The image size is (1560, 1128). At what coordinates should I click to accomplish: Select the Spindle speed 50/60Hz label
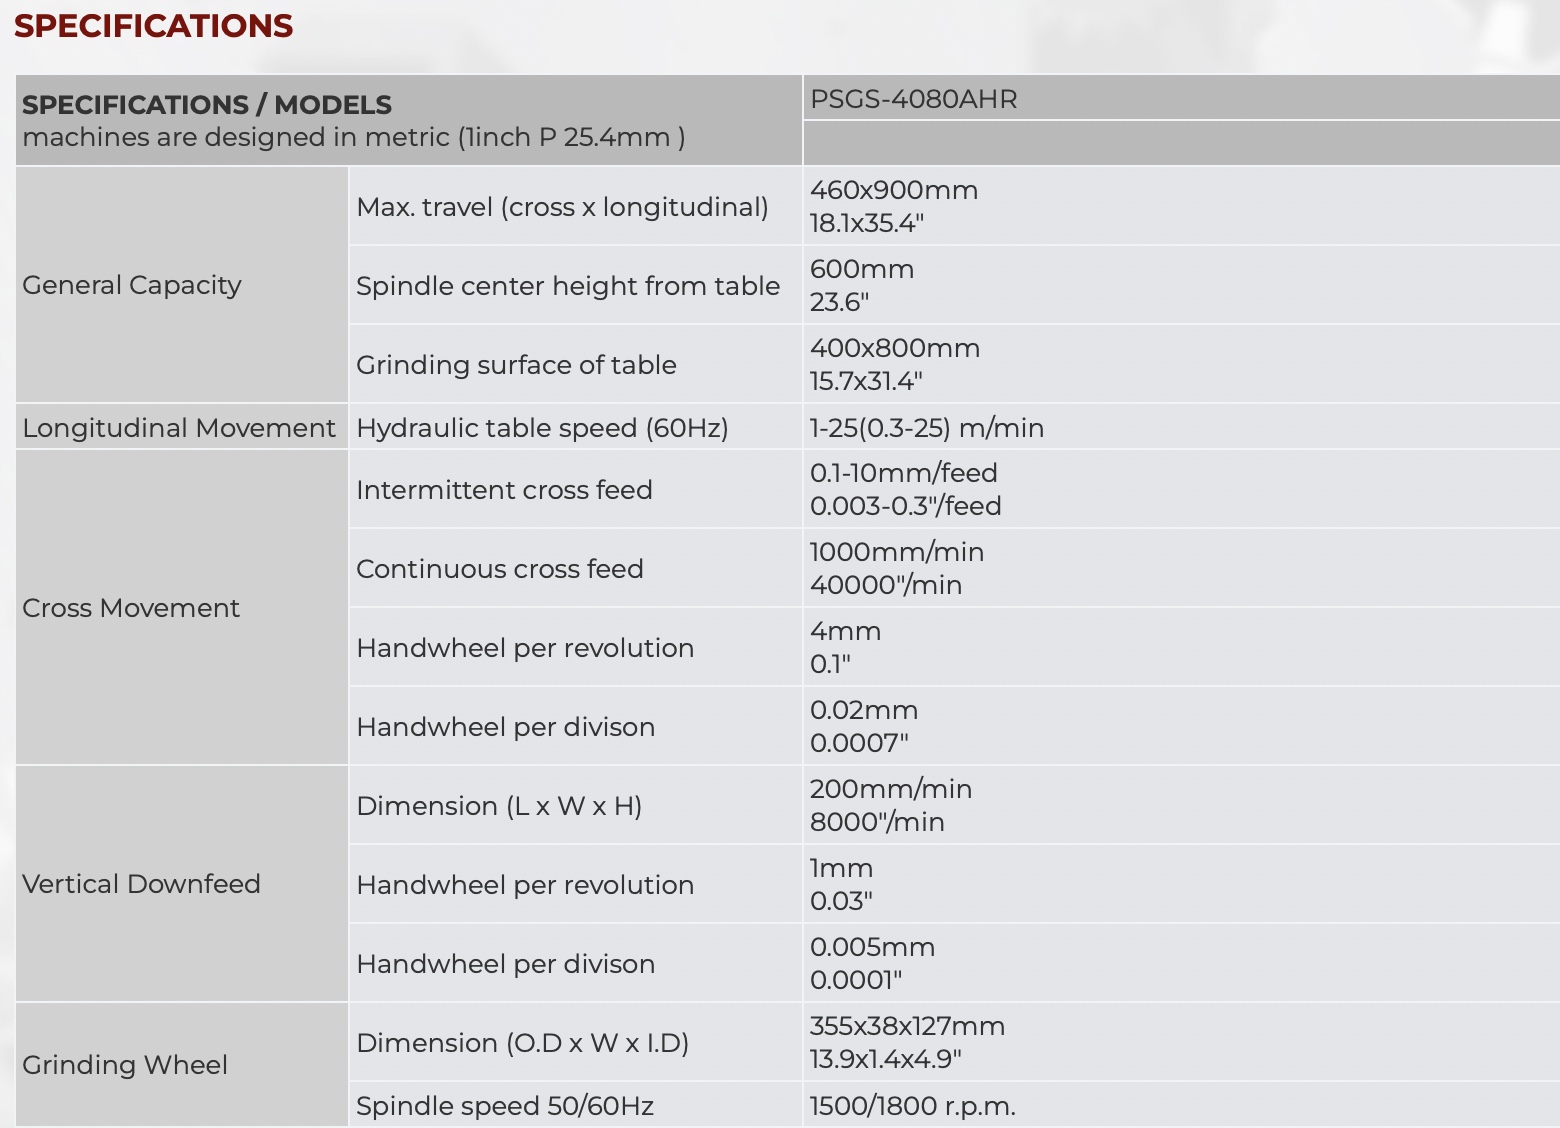click(x=504, y=1106)
